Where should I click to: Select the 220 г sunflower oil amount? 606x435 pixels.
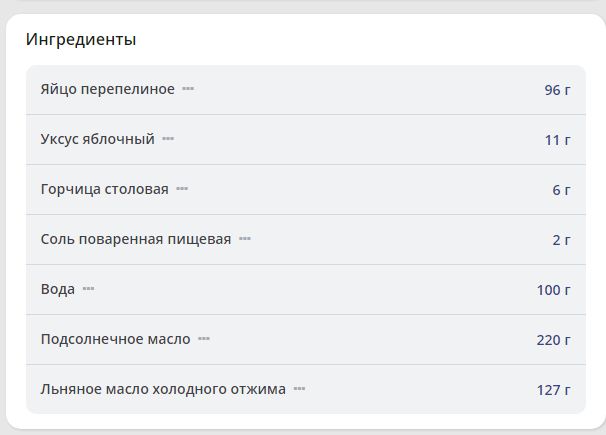click(x=553, y=340)
